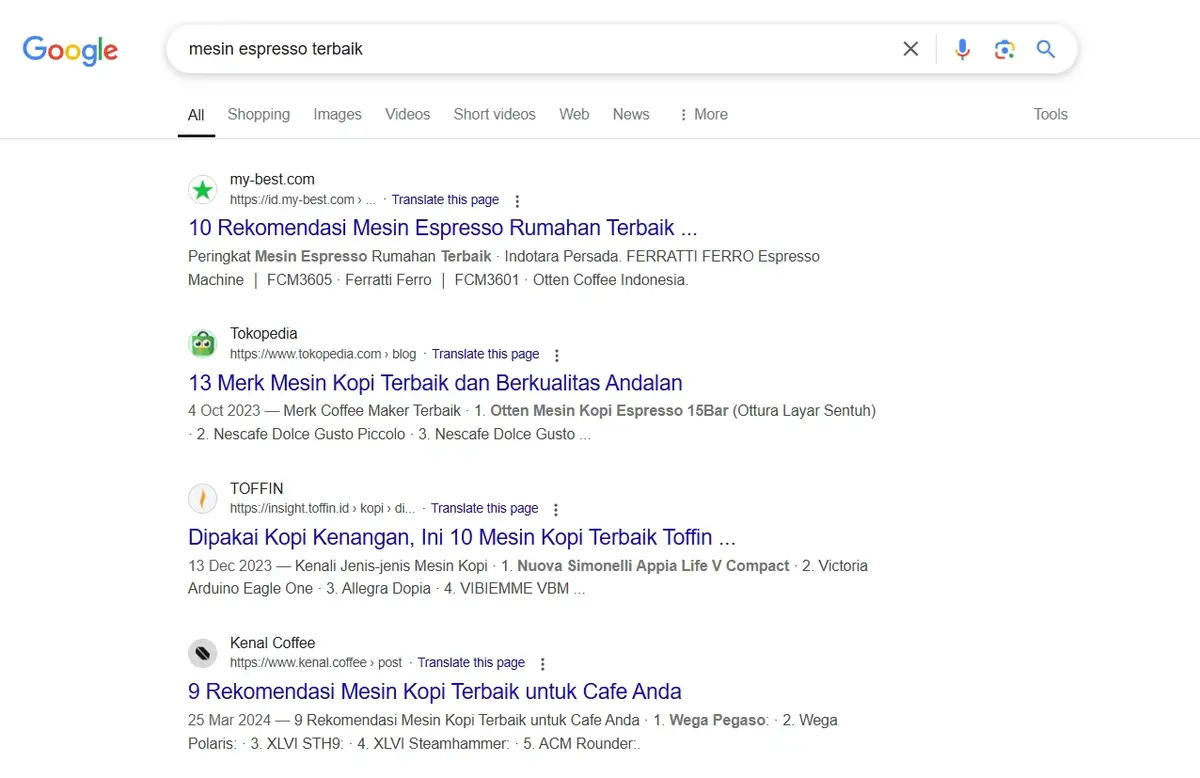This screenshot has width=1200, height=778.
Task: Translate the TOFFIN page
Action: click(484, 509)
